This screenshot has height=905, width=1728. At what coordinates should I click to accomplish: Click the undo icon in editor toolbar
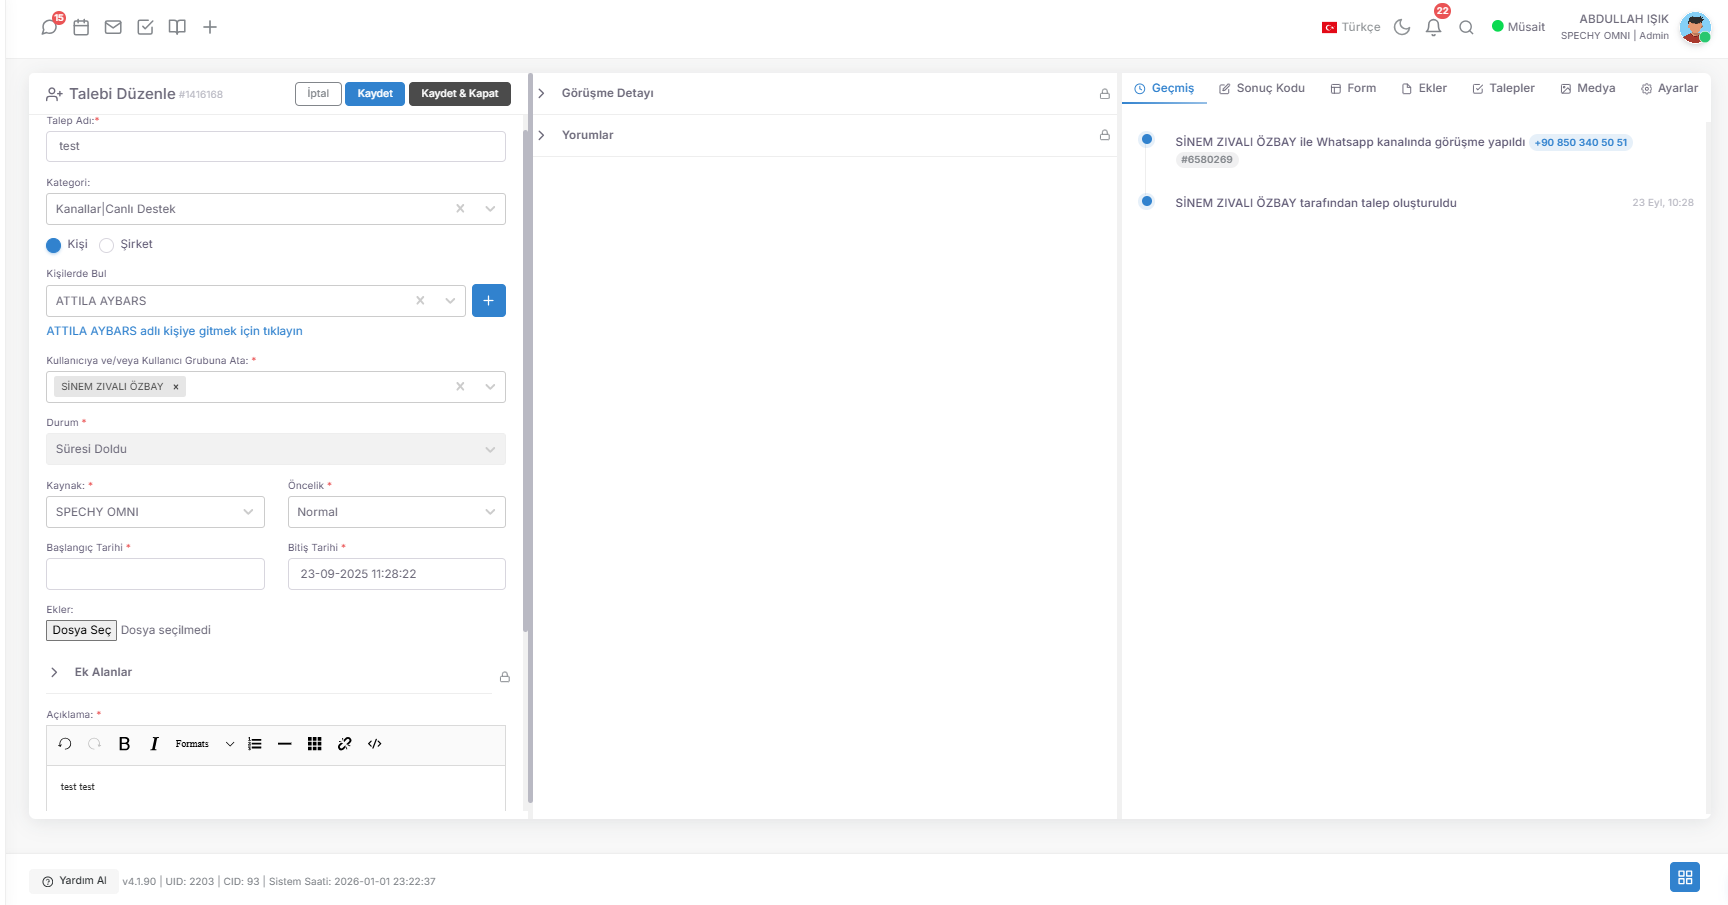[x=65, y=744]
